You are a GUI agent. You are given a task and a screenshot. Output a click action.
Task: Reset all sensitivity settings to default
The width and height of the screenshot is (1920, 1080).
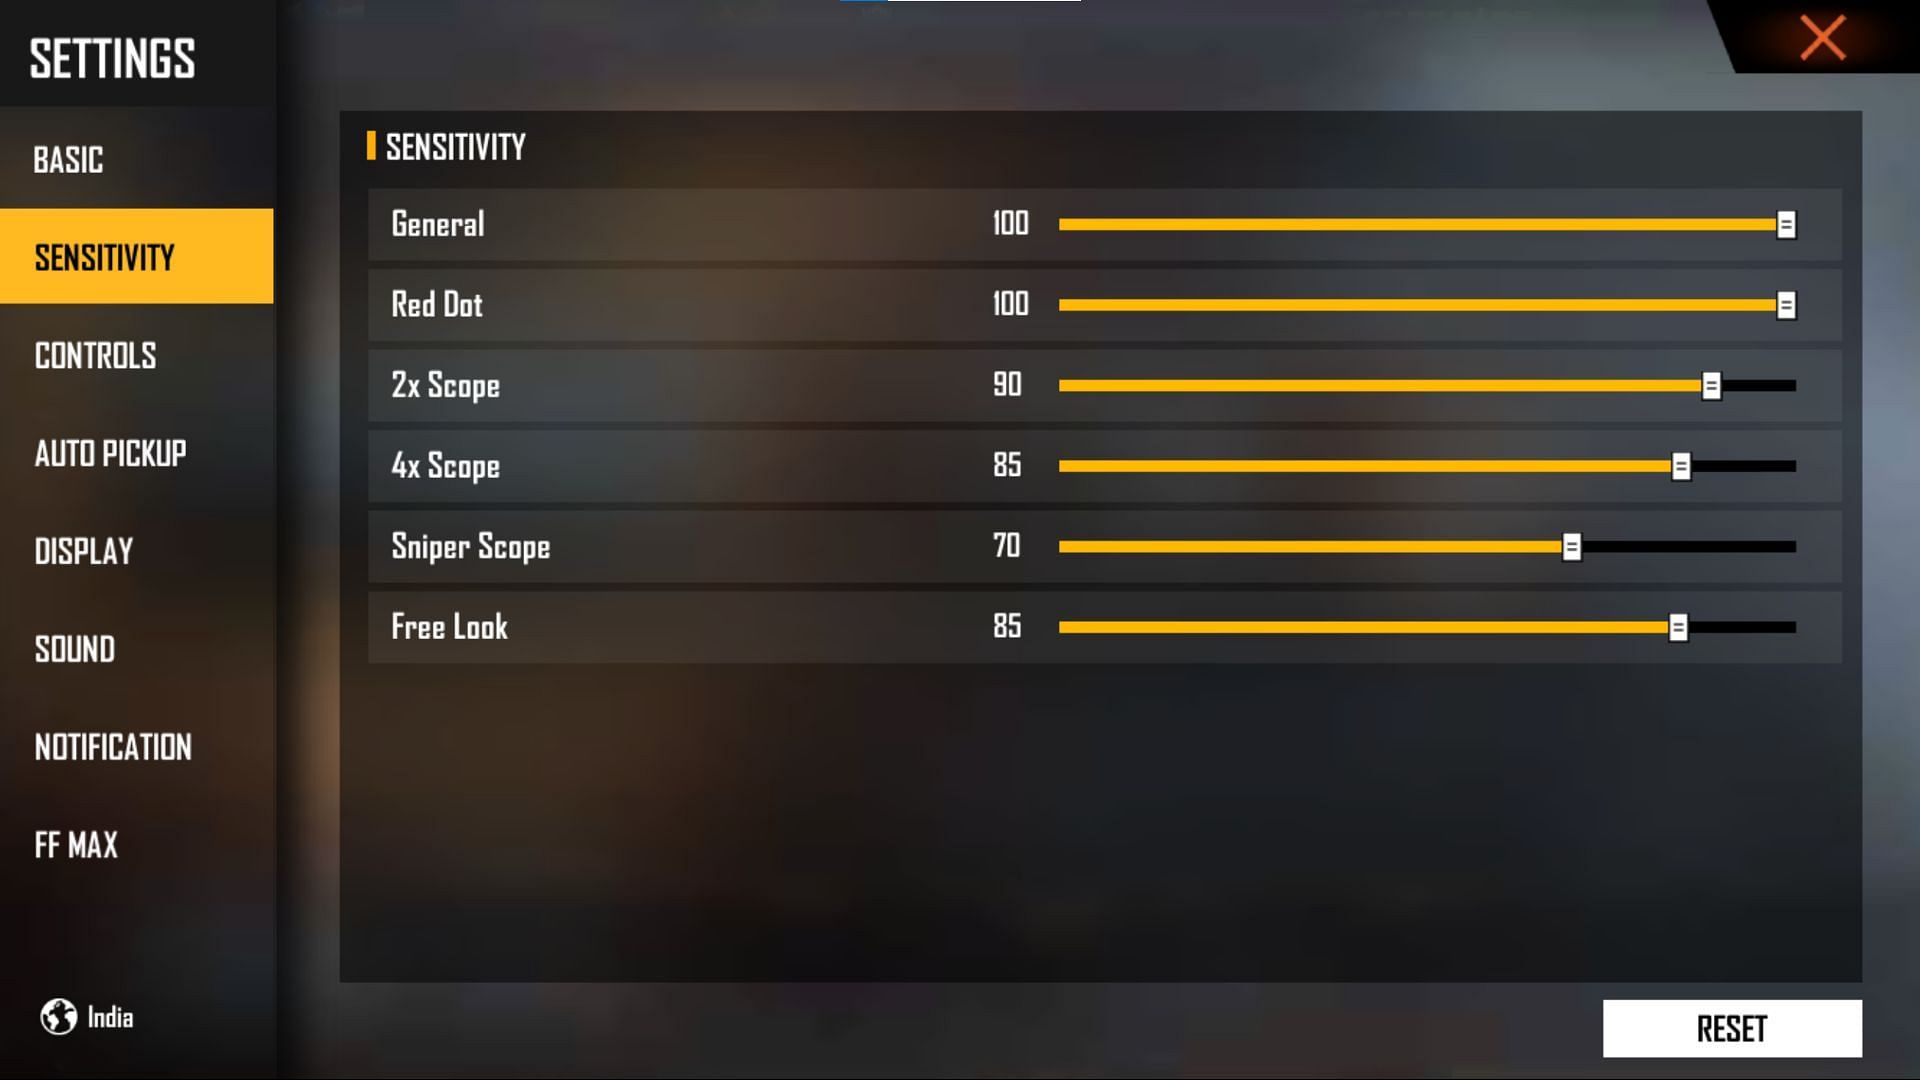(x=1731, y=1027)
